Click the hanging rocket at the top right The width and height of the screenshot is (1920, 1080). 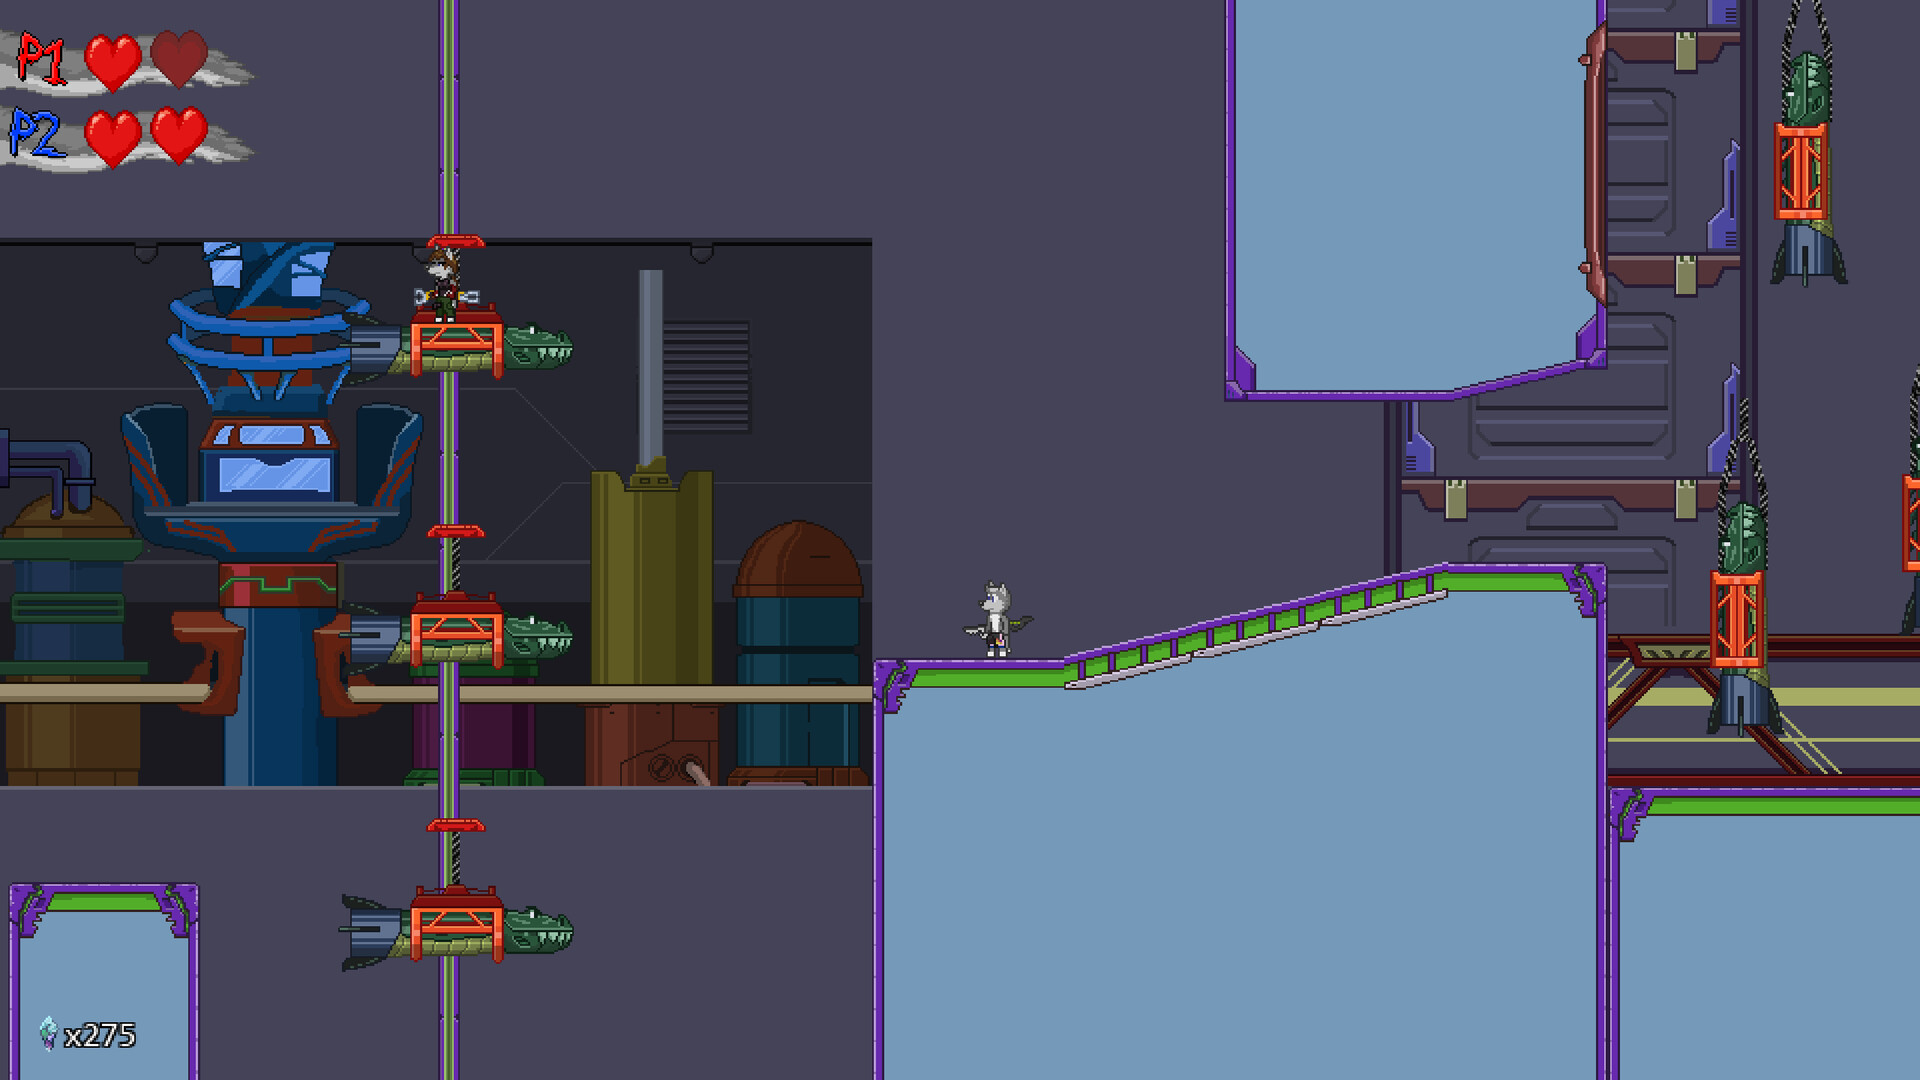coord(1806,170)
